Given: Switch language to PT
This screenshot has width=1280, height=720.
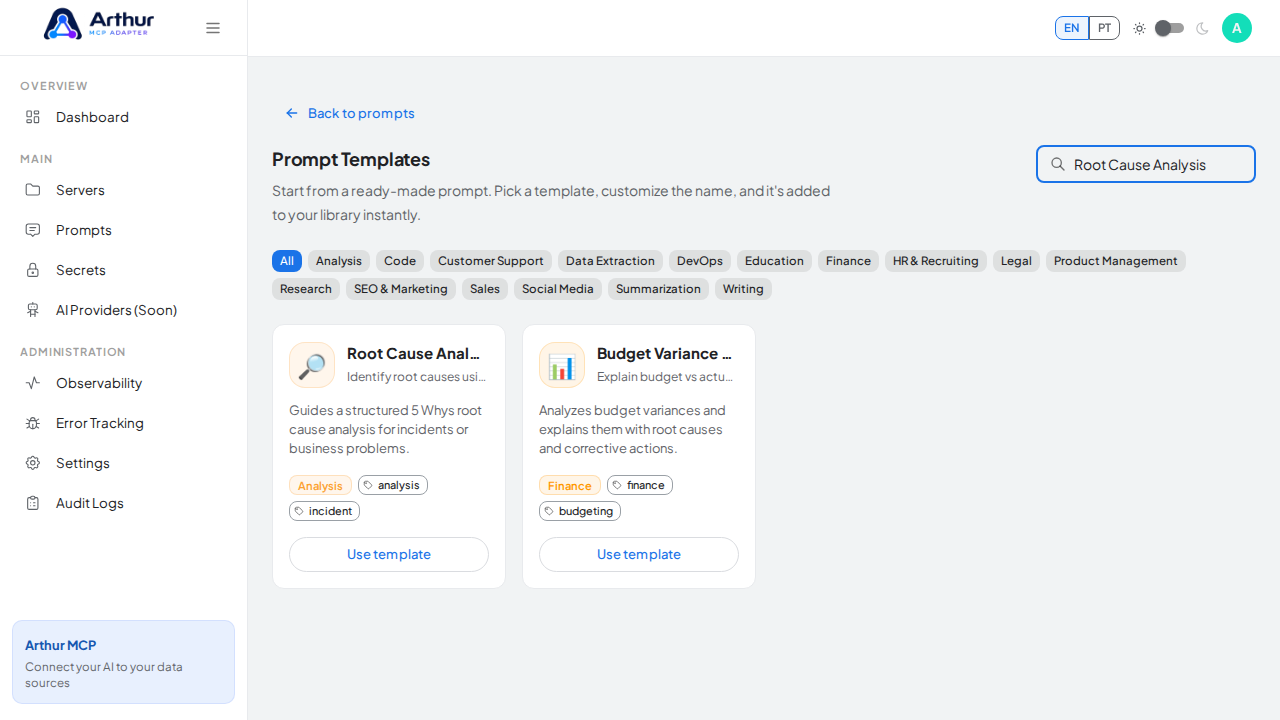Looking at the screenshot, I should coord(1104,28).
